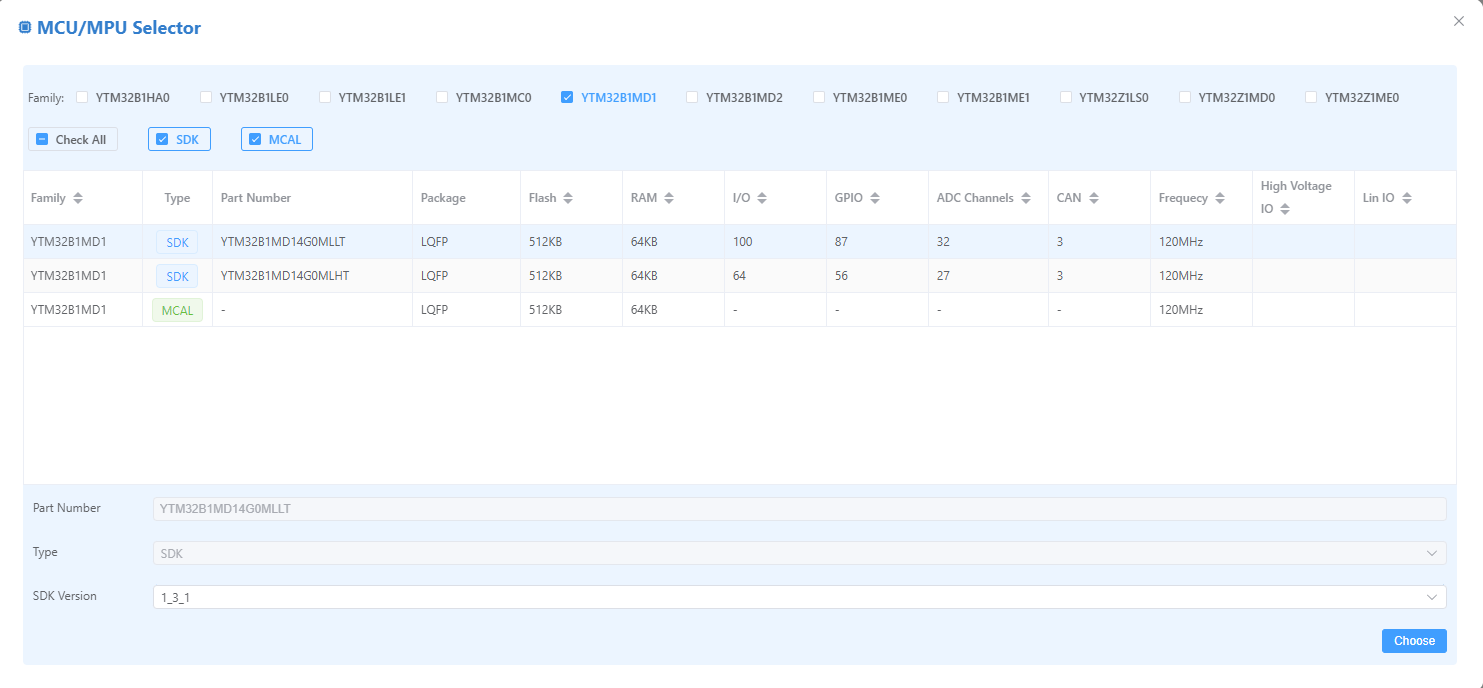This screenshot has width=1483, height=688.
Task: Open the disabled Type dropdown
Action: (x=799, y=553)
